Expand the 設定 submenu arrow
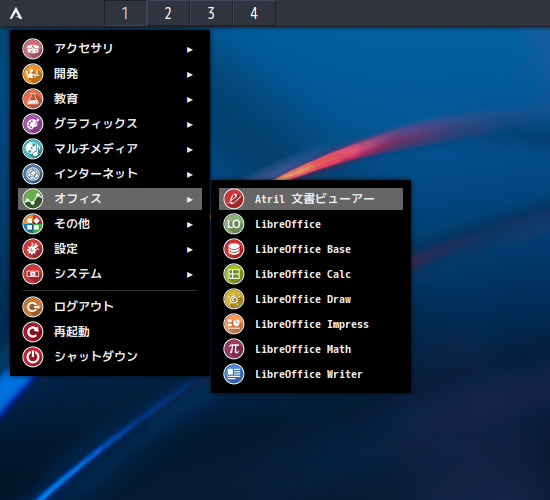The image size is (550, 500). coord(189,250)
